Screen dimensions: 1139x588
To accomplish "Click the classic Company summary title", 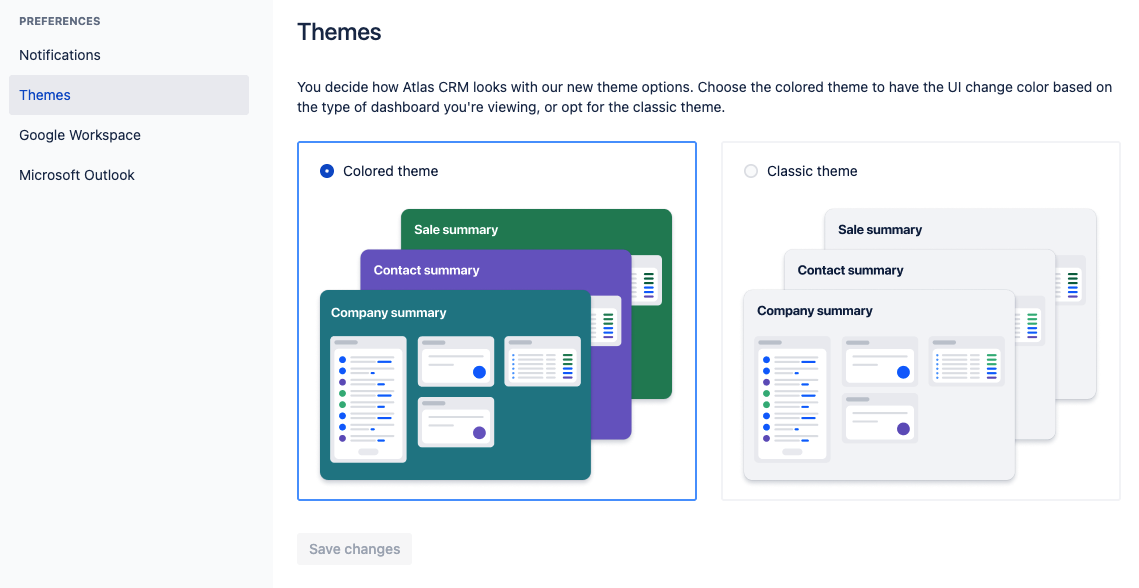I will click(x=814, y=311).
